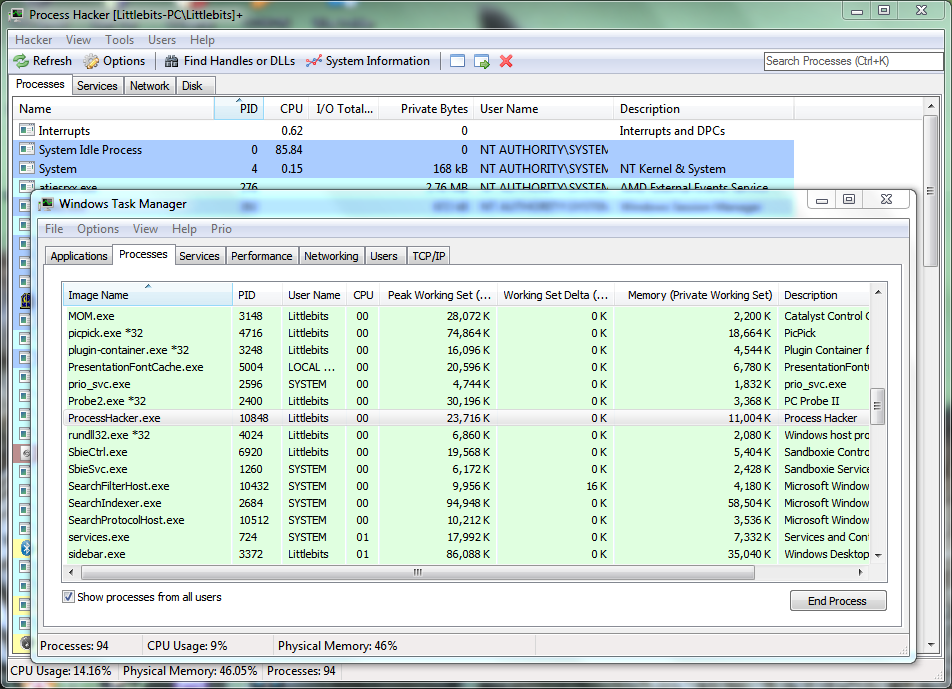
Task: Select Process Hacker Processes tab
Action: (x=40, y=84)
